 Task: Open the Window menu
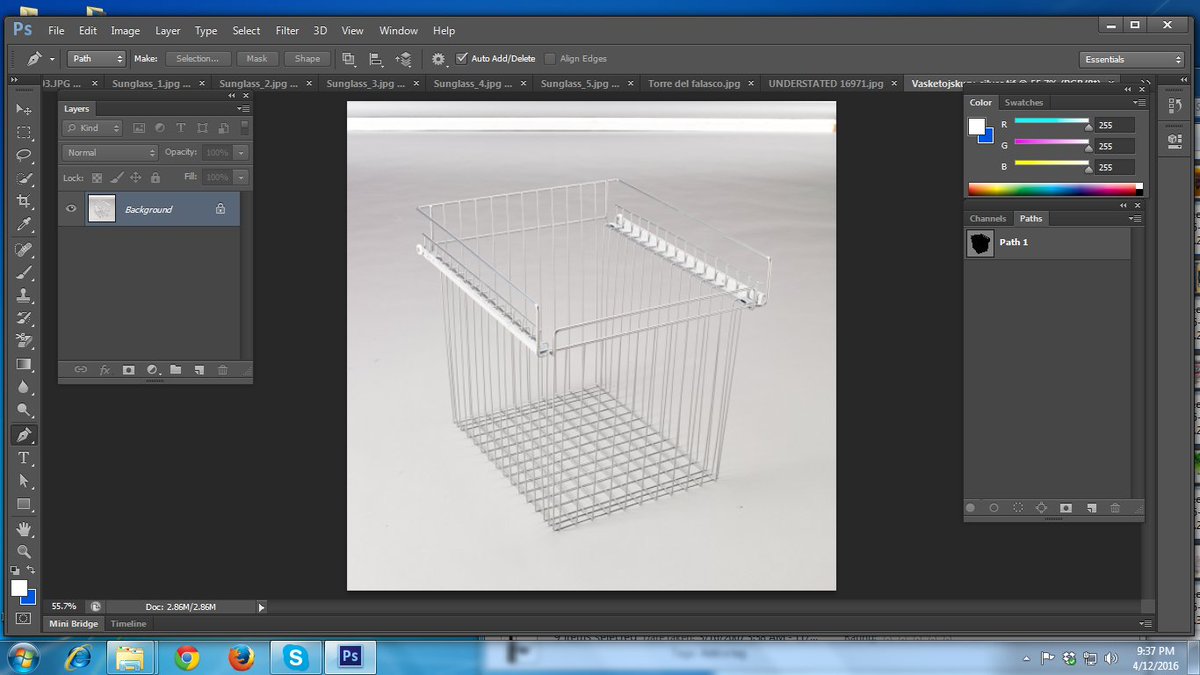click(398, 31)
